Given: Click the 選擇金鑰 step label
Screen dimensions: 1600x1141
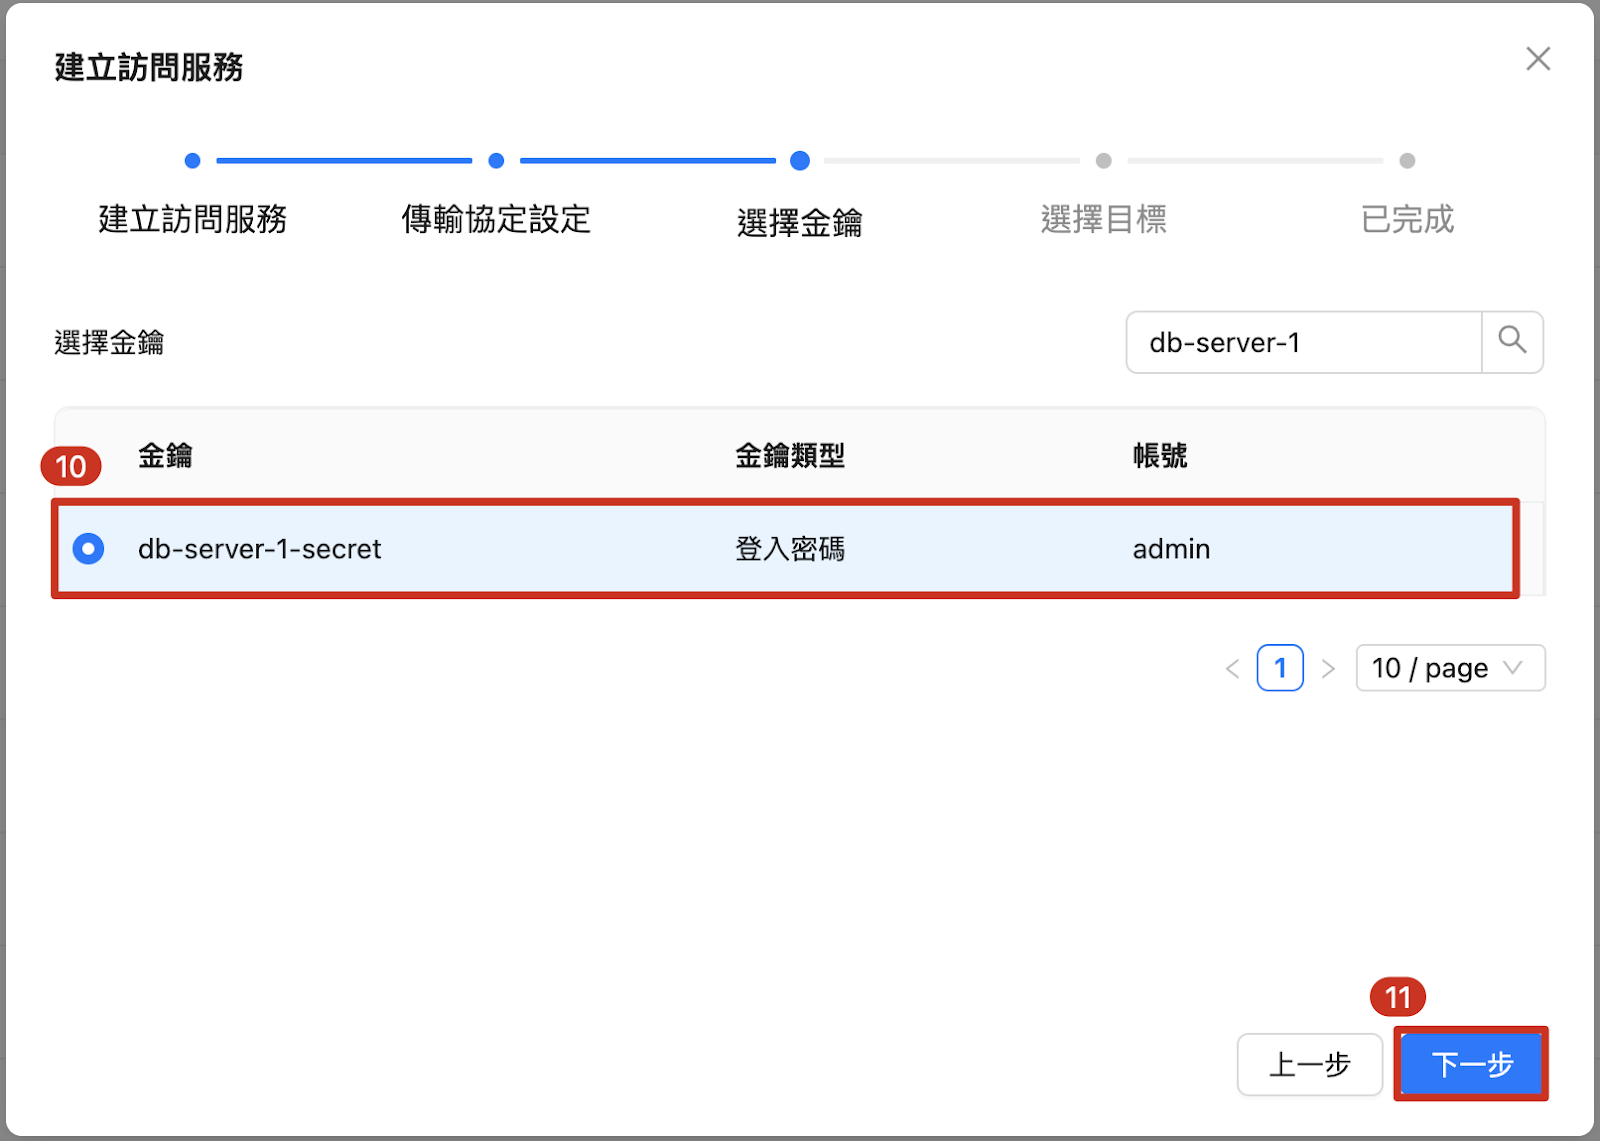Looking at the screenshot, I should click(799, 222).
